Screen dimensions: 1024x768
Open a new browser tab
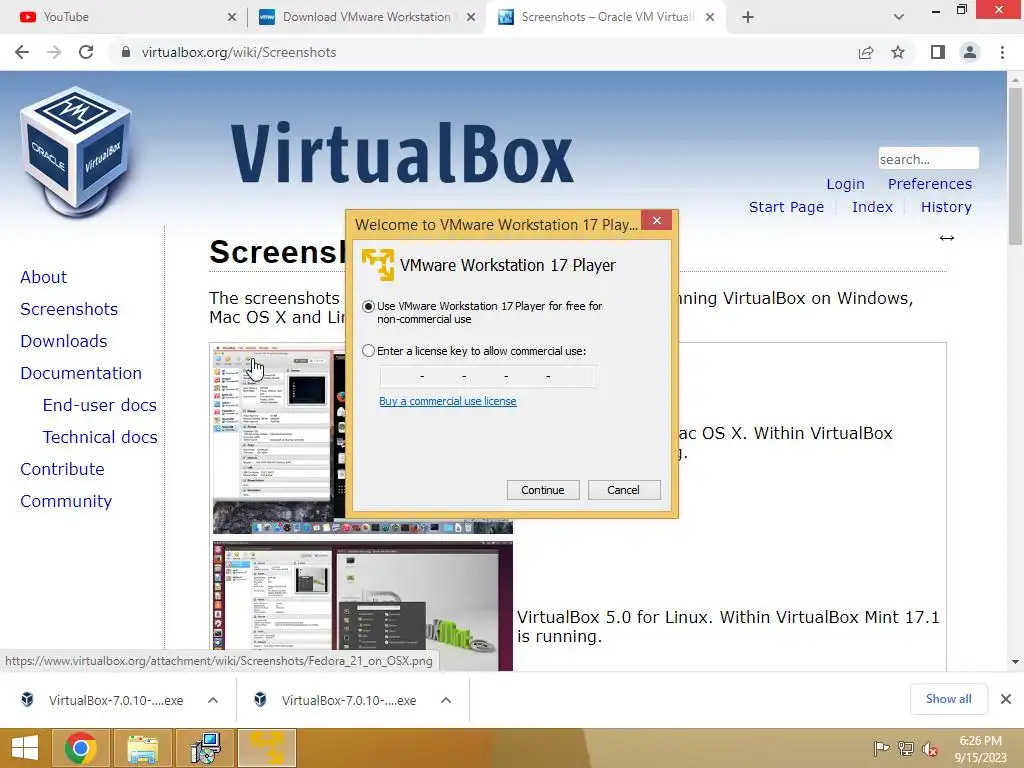pos(748,18)
